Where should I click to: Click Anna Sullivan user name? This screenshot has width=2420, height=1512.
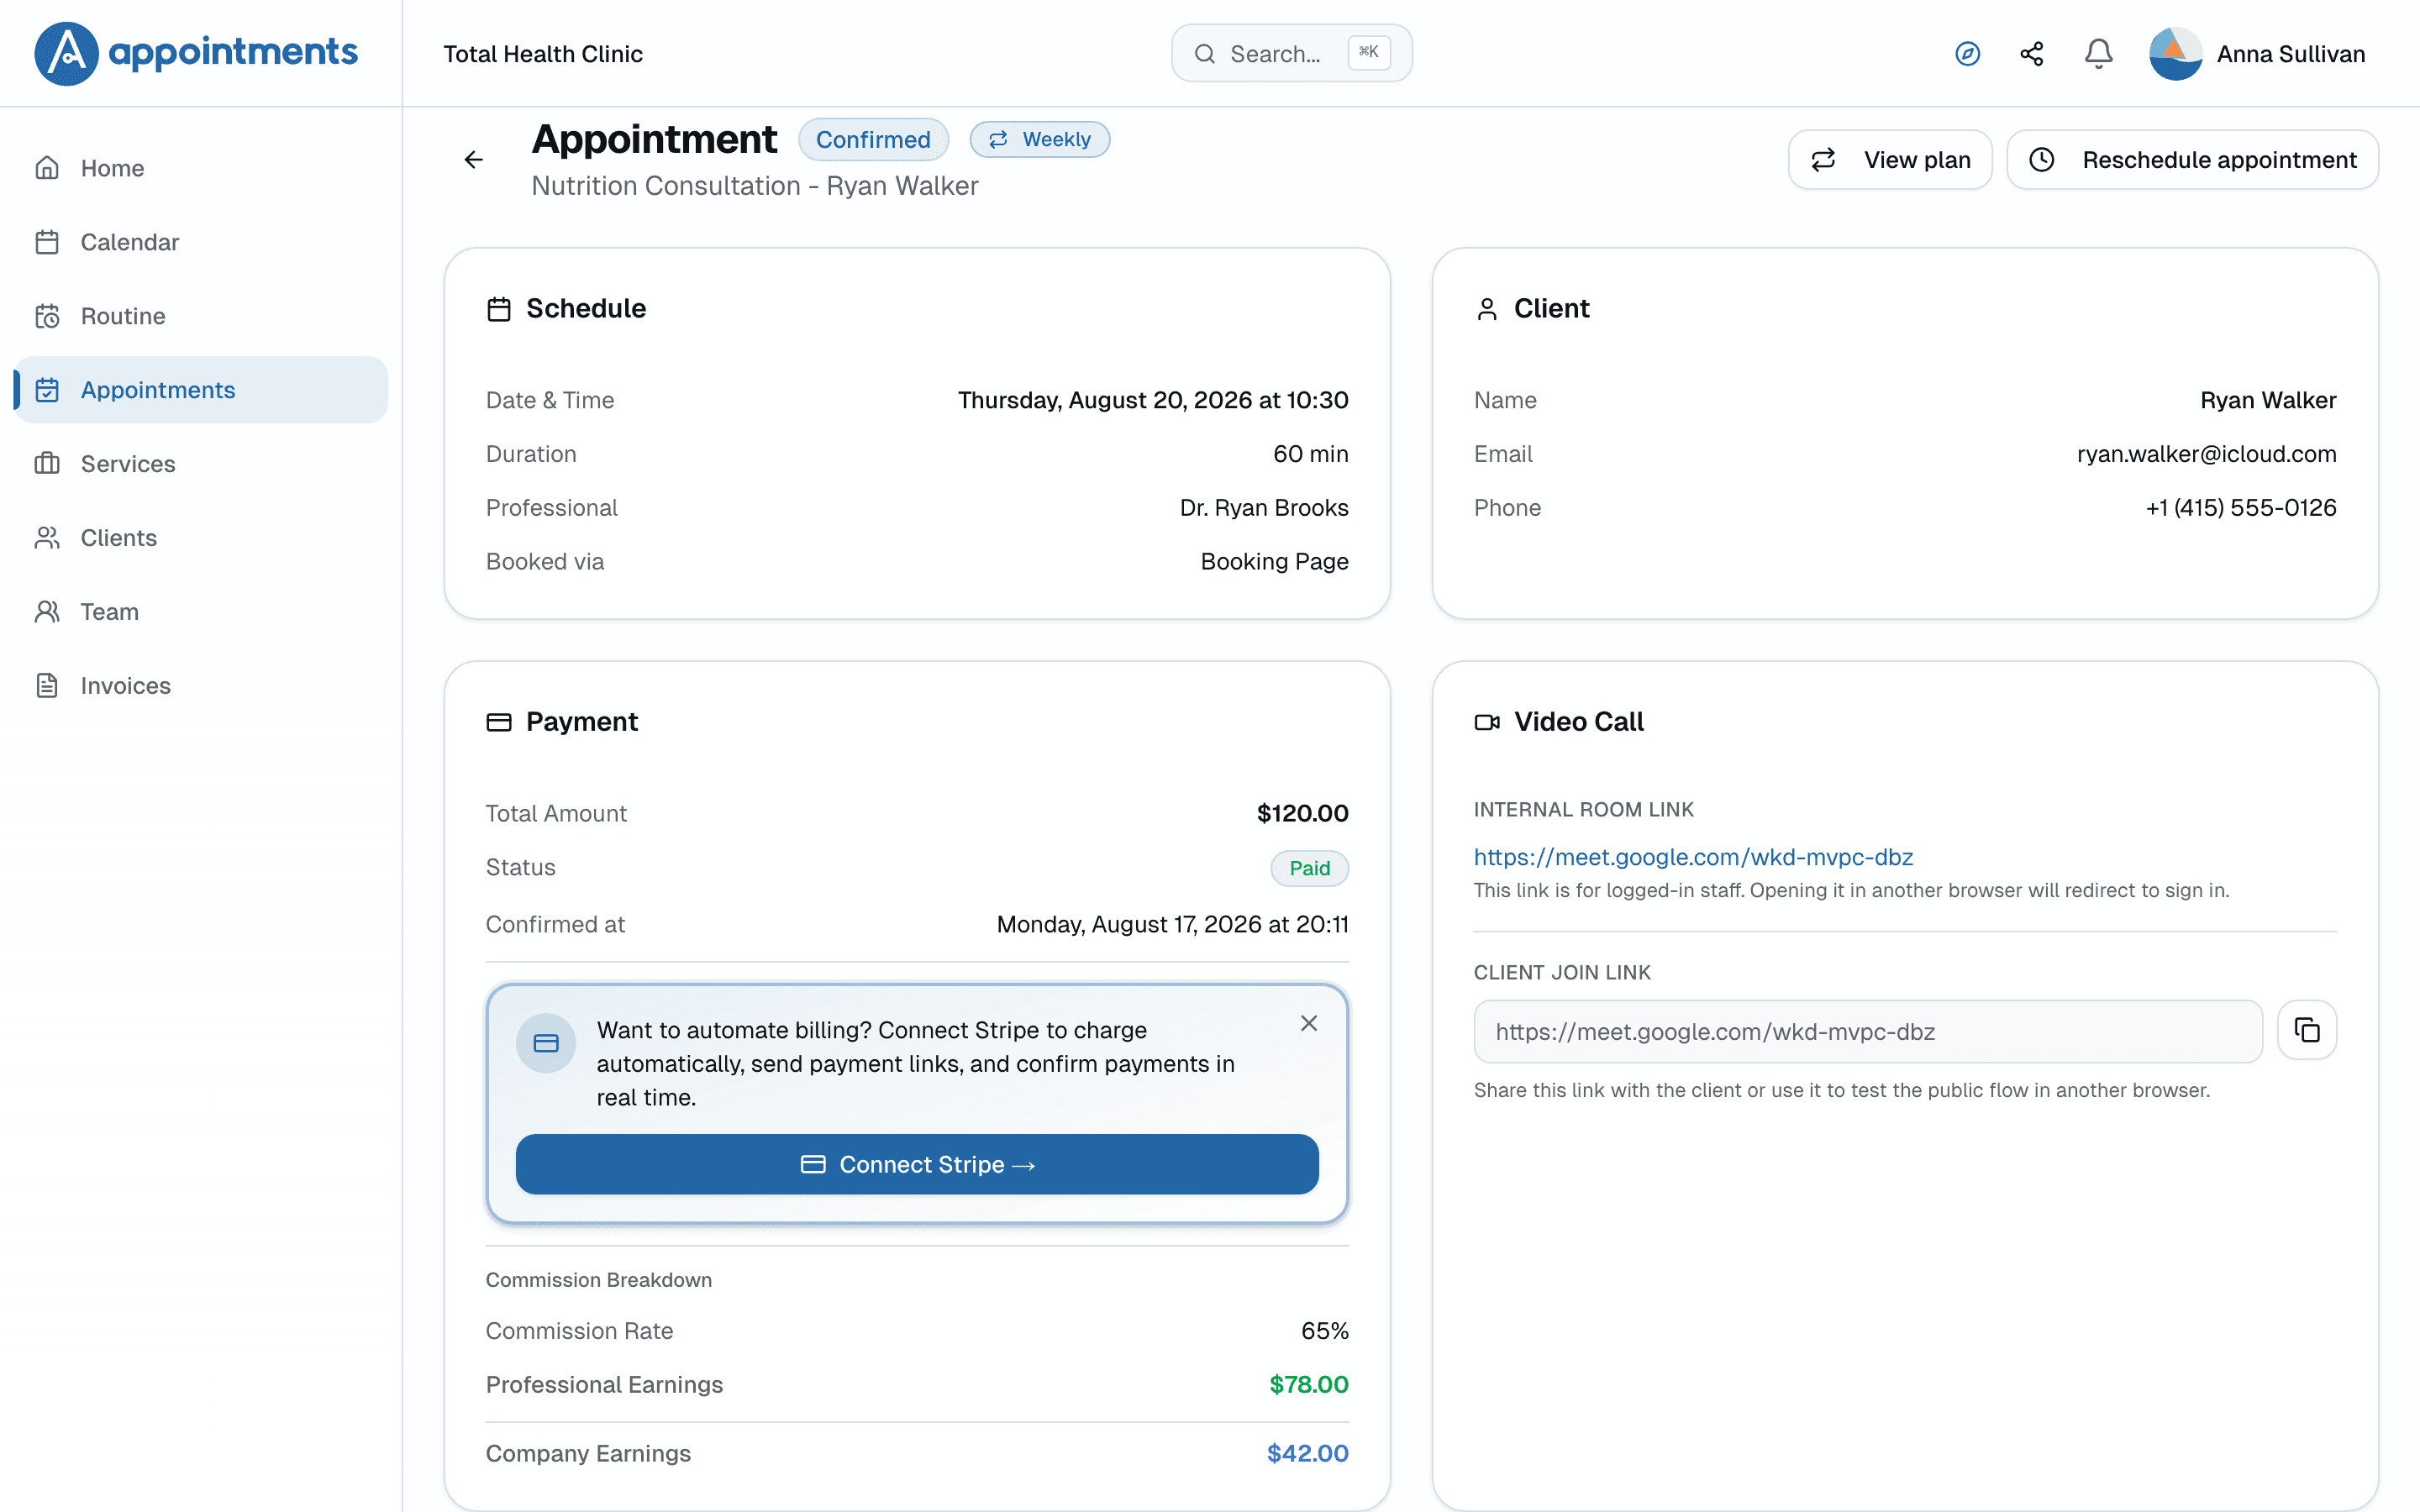[x=2290, y=54]
